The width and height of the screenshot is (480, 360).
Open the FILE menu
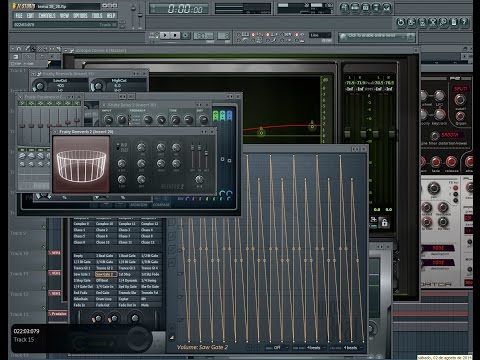[19, 16]
